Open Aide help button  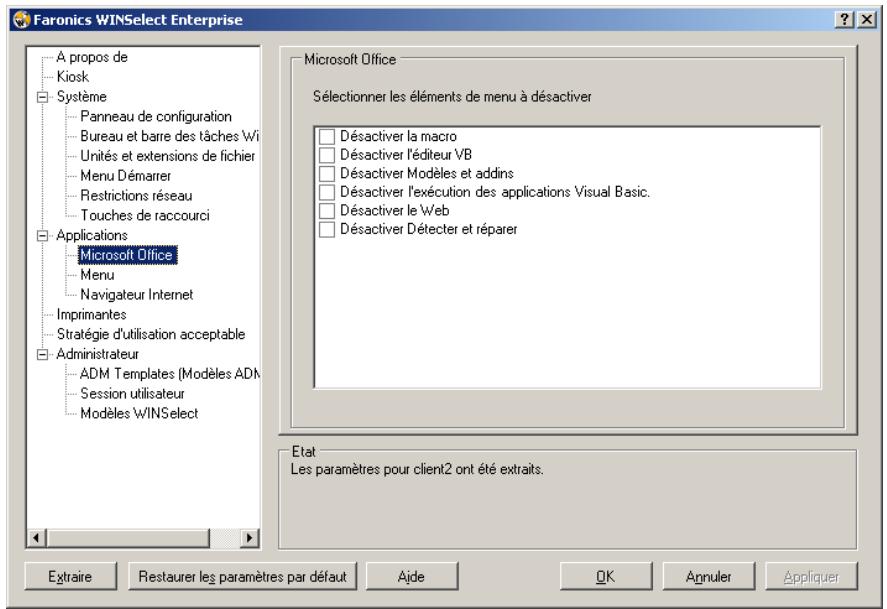pyautogui.click(x=411, y=577)
